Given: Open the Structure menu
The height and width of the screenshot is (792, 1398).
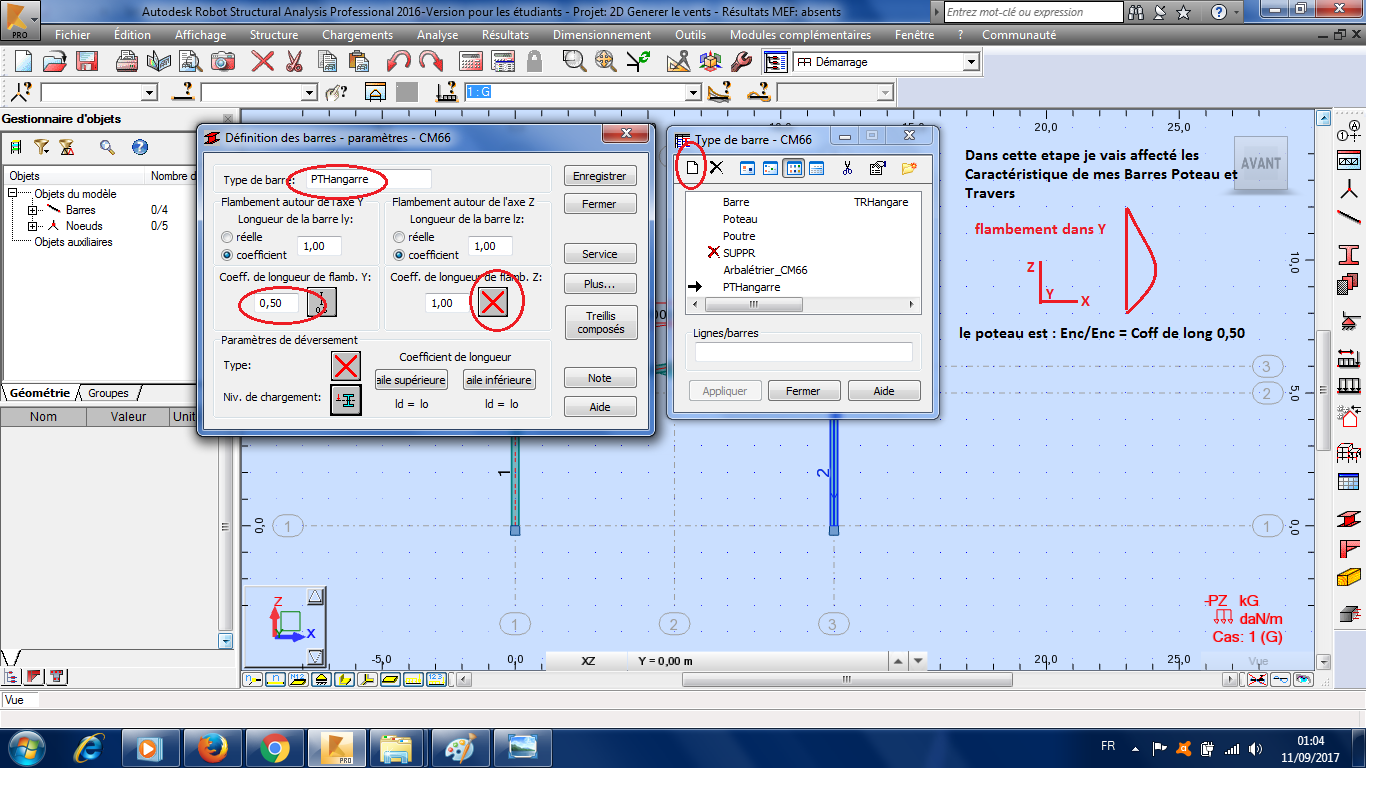Looking at the screenshot, I should coord(274,34).
